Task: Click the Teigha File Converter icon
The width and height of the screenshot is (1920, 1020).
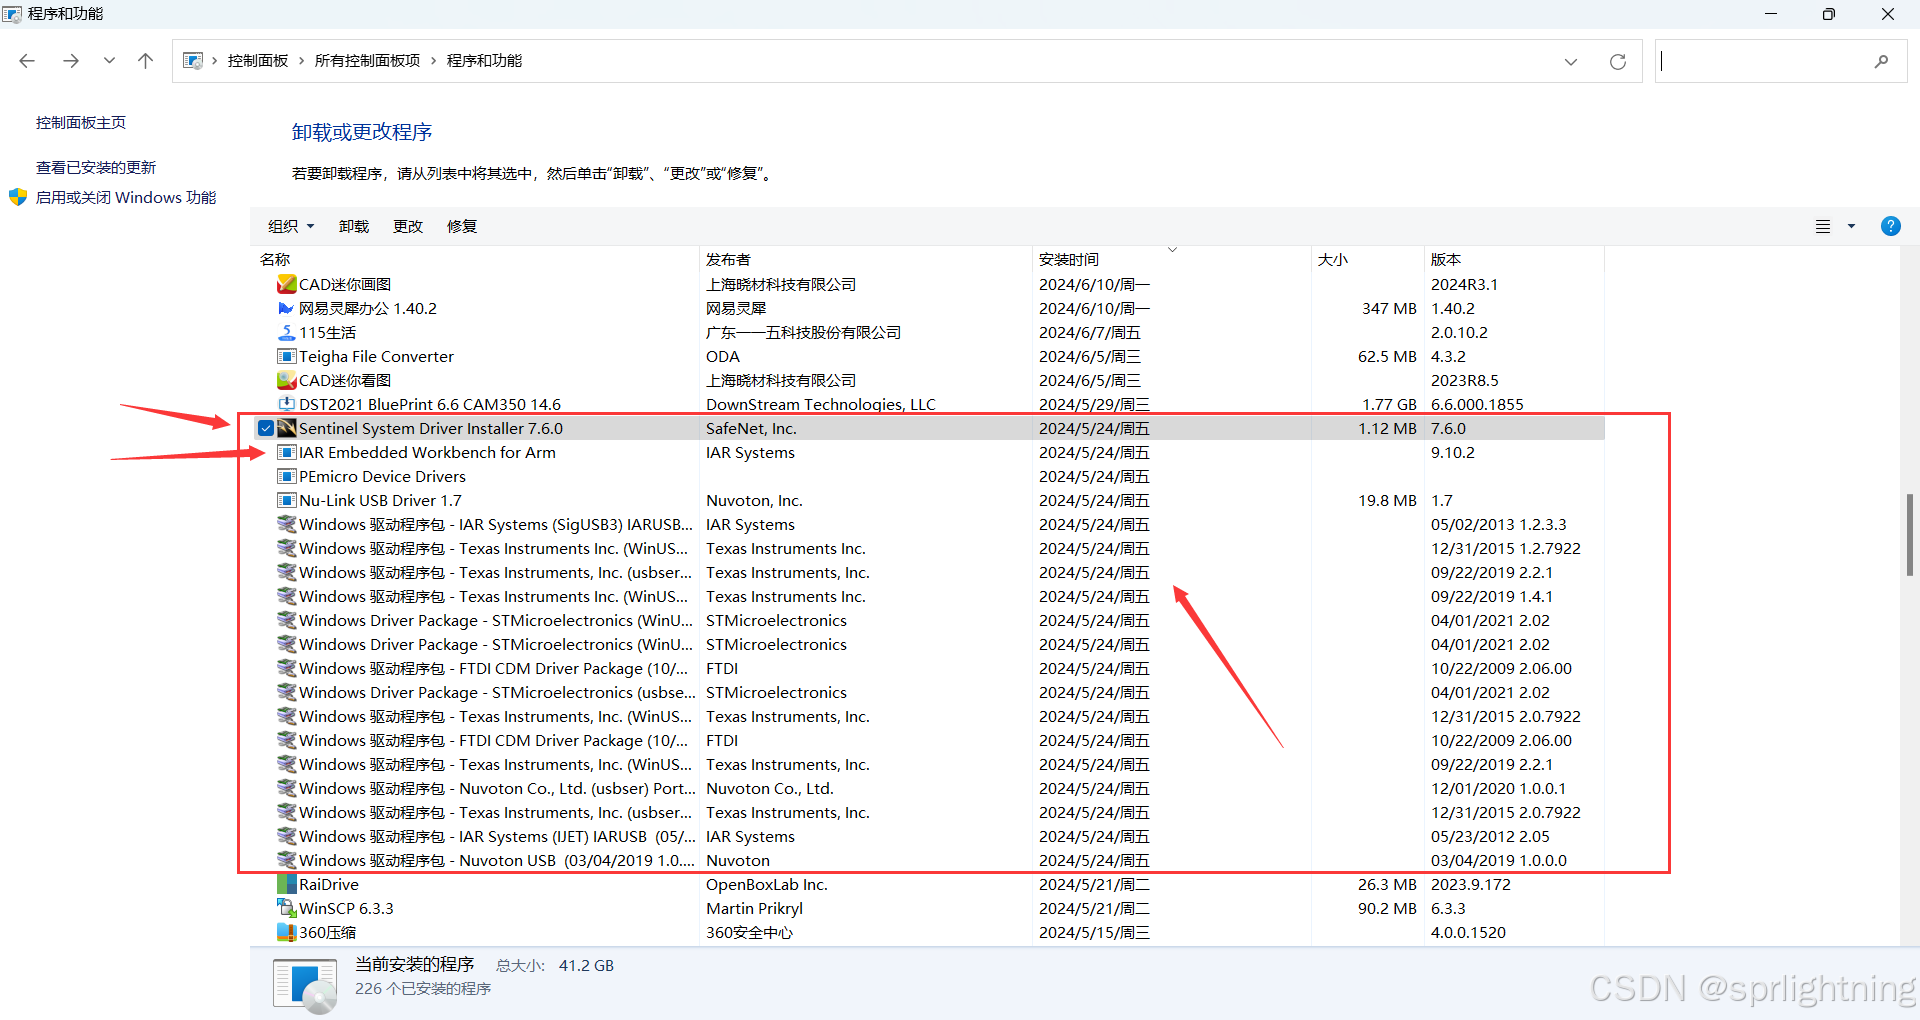Action: click(x=286, y=356)
